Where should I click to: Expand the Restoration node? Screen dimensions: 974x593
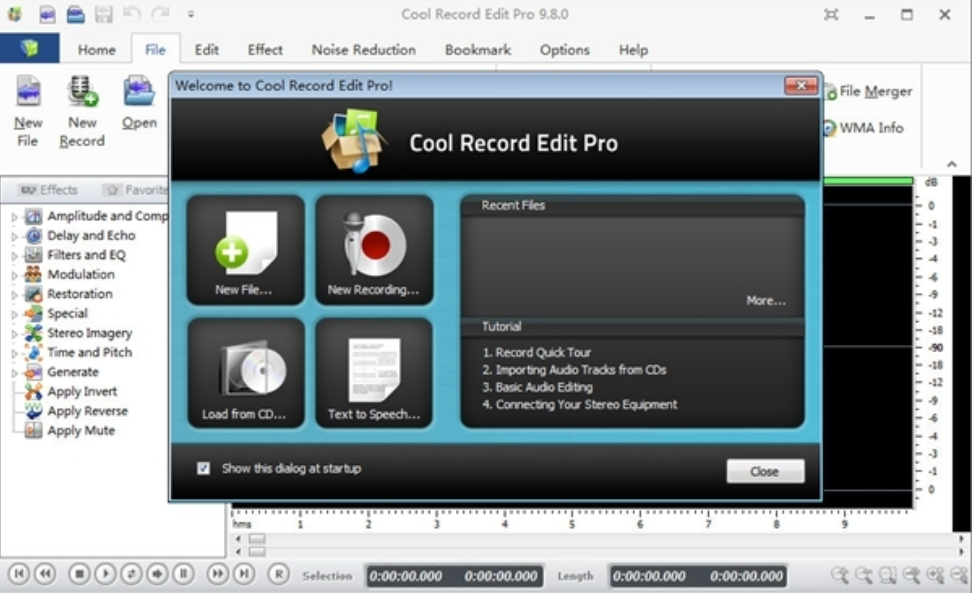click(x=14, y=295)
